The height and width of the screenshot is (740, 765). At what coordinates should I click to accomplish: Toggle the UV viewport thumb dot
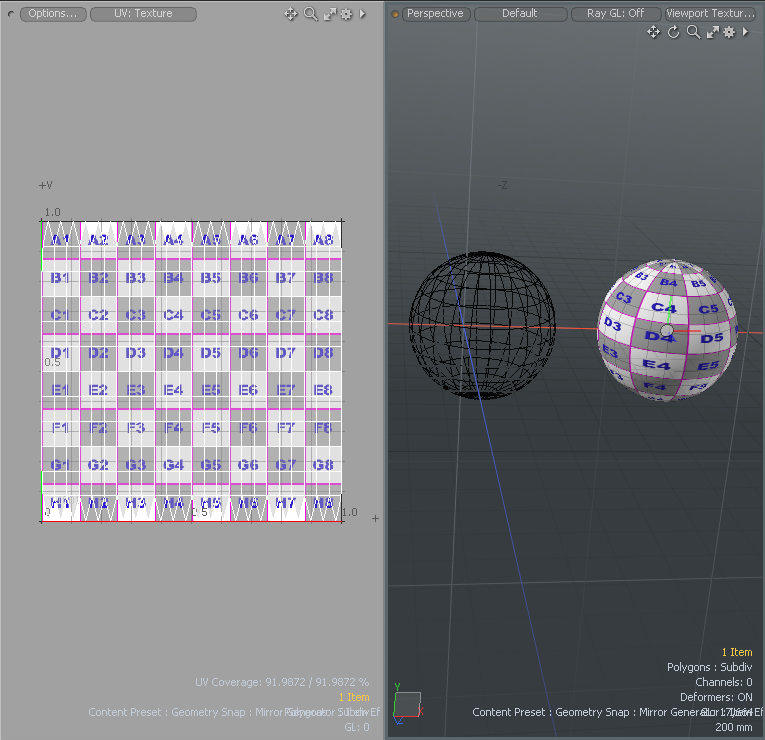(x=11, y=14)
